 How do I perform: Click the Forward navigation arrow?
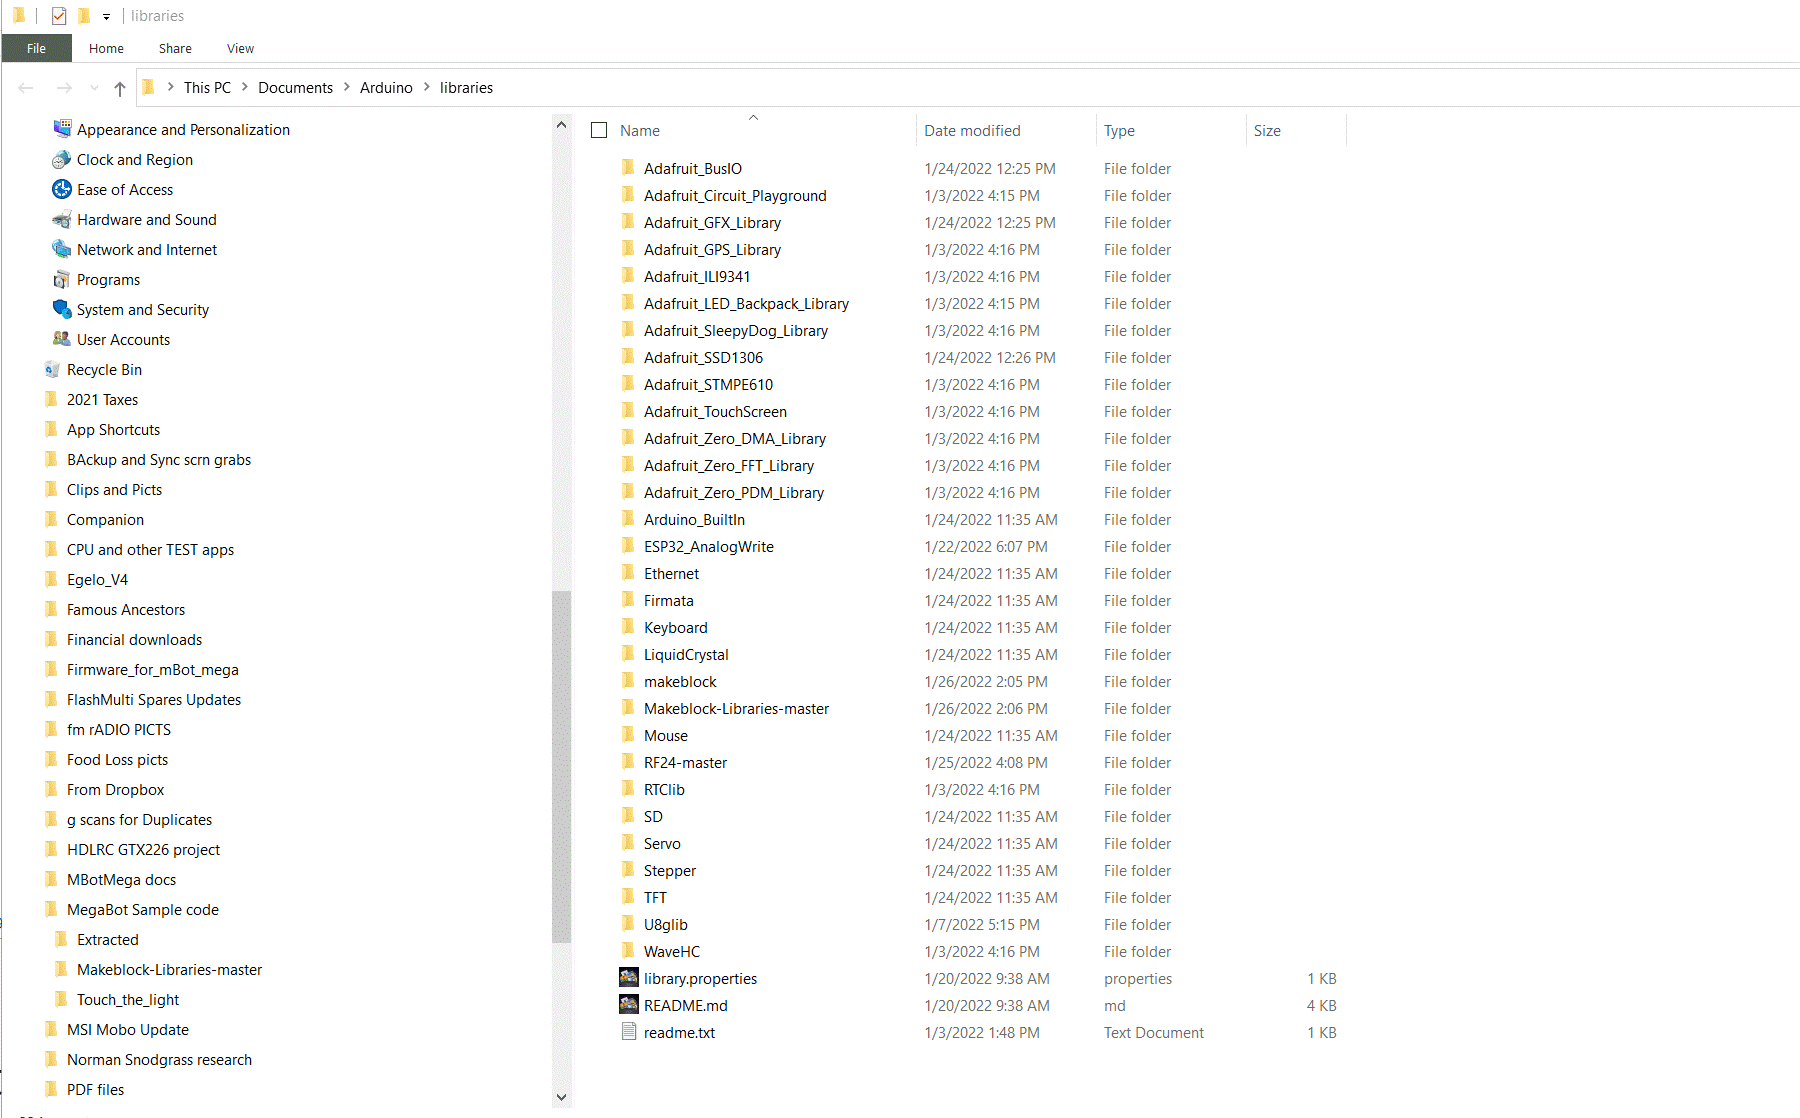click(x=64, y=88)
